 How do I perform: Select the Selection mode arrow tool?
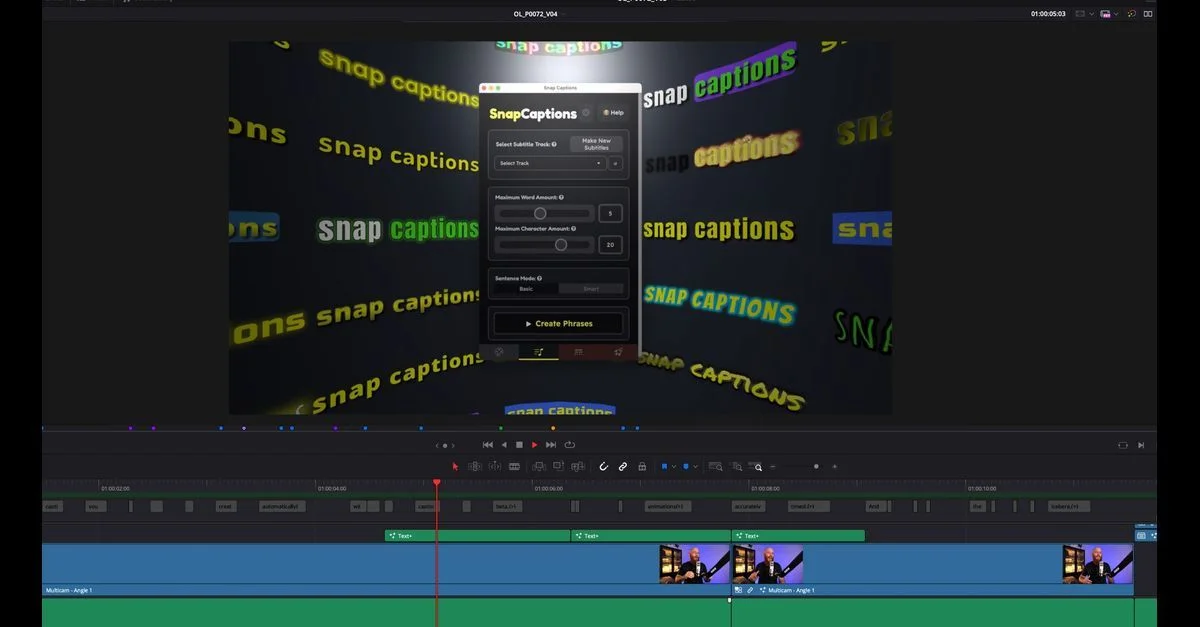[x=455, y=466]
